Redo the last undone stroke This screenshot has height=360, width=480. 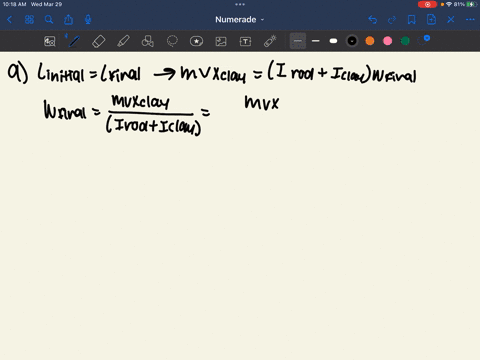point(392,20)
